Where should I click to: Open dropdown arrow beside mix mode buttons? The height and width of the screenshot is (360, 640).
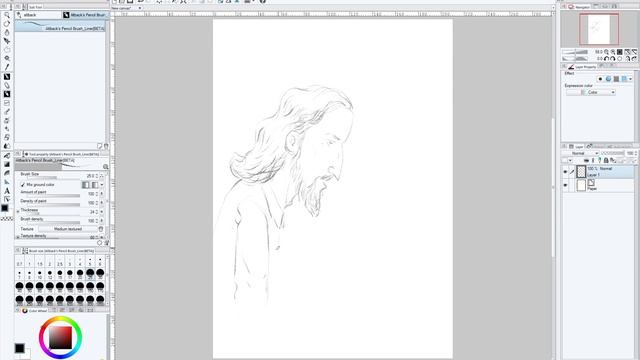click(x=102, y=185)
